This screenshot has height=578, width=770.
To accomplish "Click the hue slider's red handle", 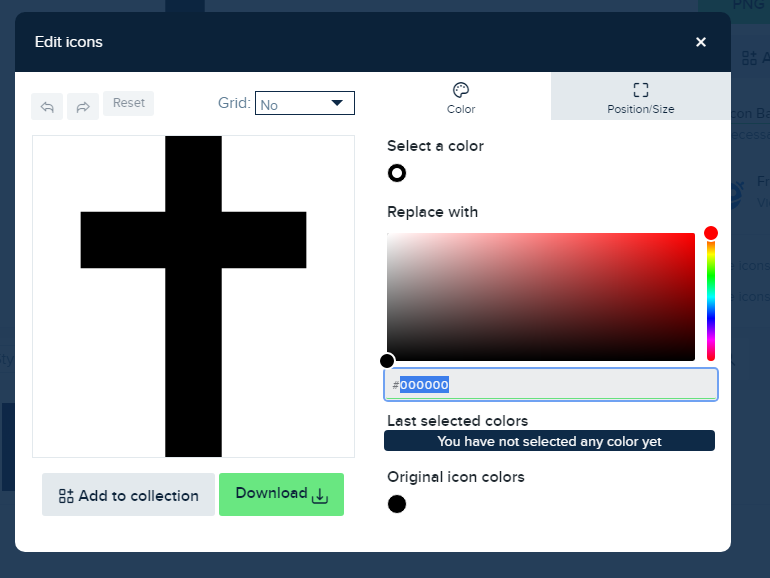I will coord(711,233).
